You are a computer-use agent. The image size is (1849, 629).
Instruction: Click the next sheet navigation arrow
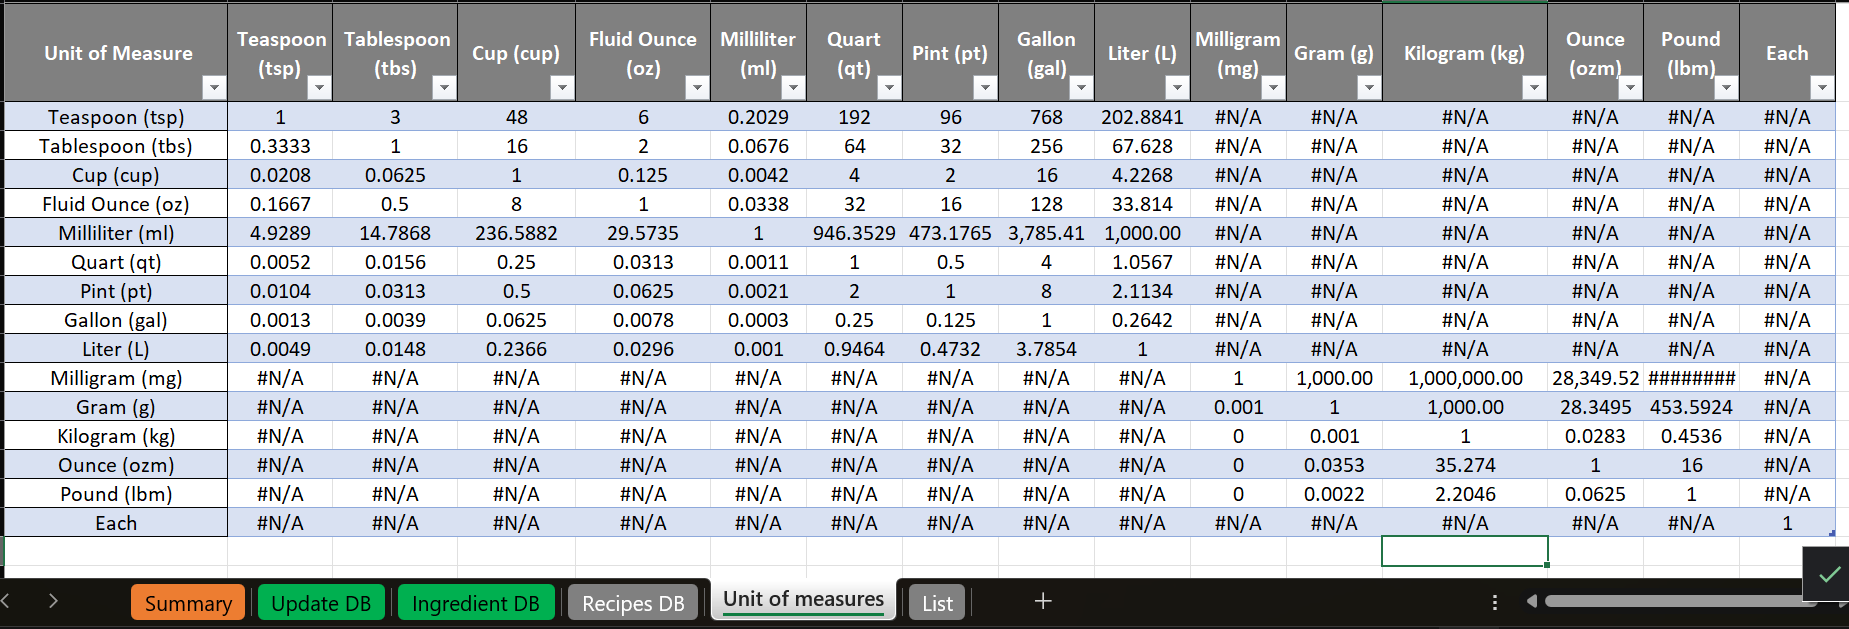click(x=53, y=601)
